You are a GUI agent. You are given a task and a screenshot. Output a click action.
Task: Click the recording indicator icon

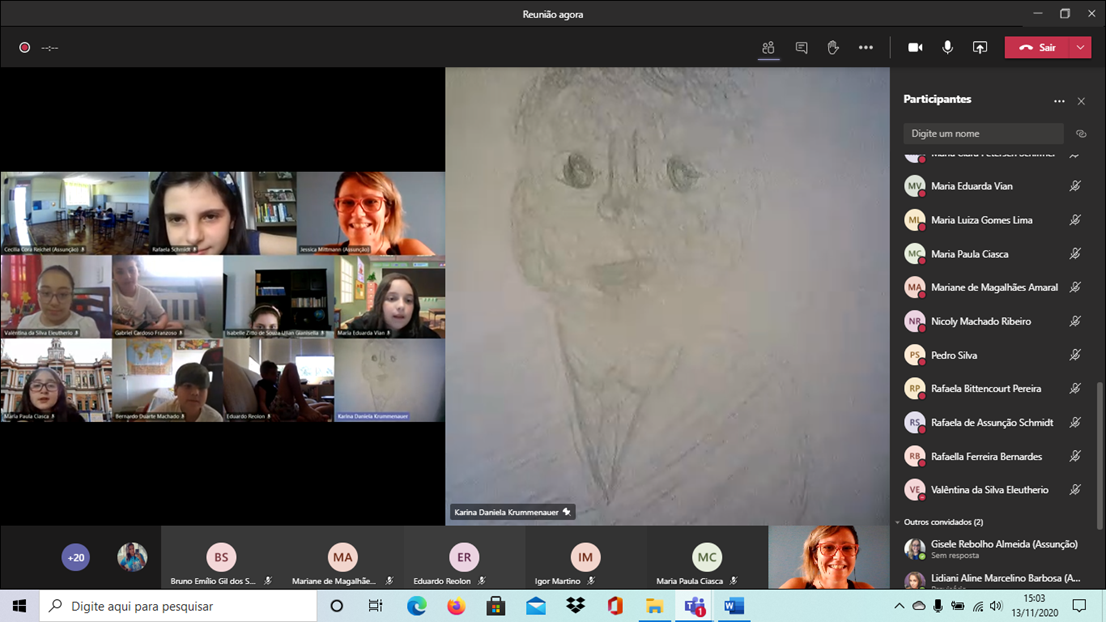click(25, 47)
